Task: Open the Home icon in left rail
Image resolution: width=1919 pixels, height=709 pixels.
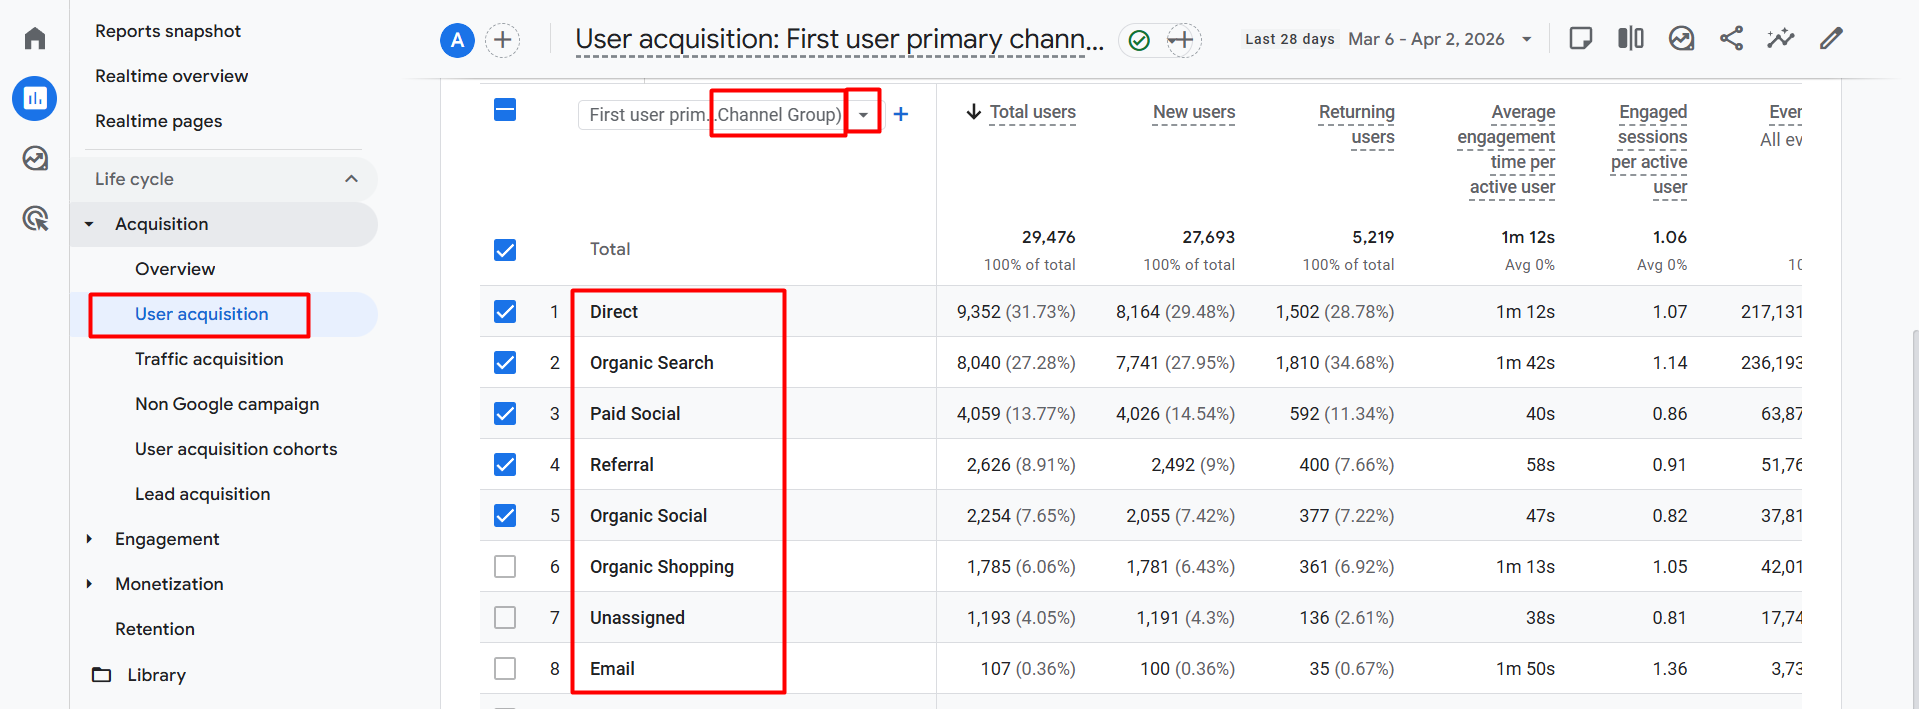Action: pos(35,38)
